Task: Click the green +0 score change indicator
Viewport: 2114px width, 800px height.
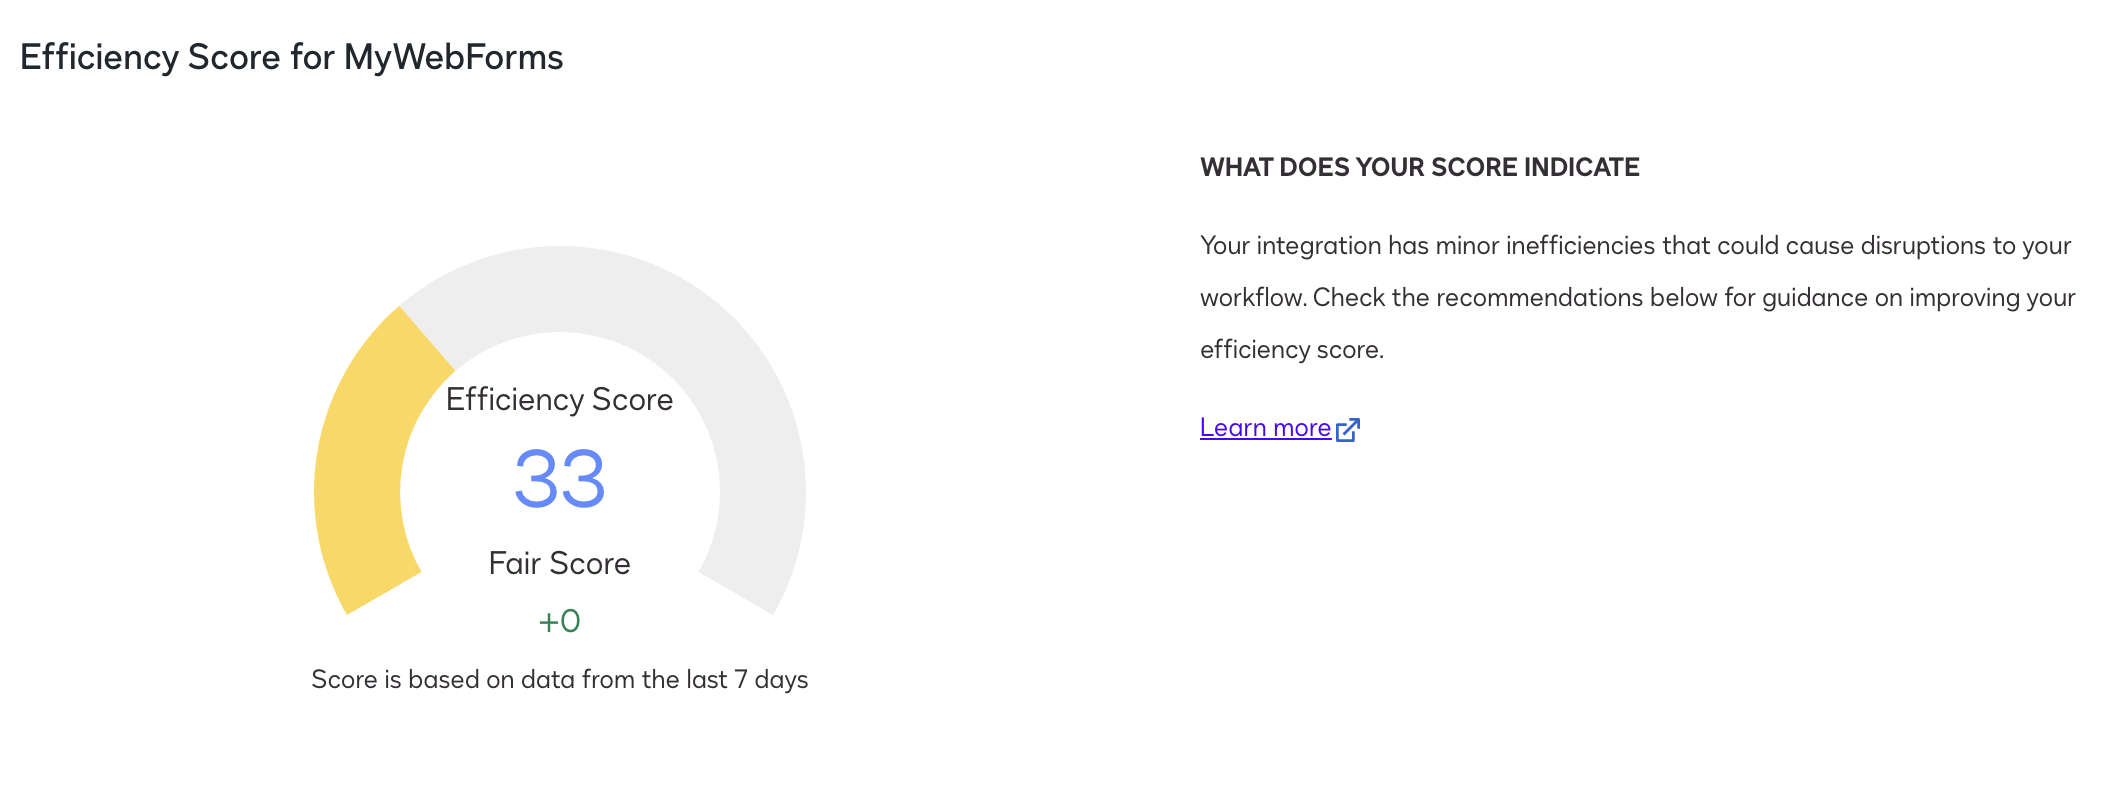Action: 559,620
